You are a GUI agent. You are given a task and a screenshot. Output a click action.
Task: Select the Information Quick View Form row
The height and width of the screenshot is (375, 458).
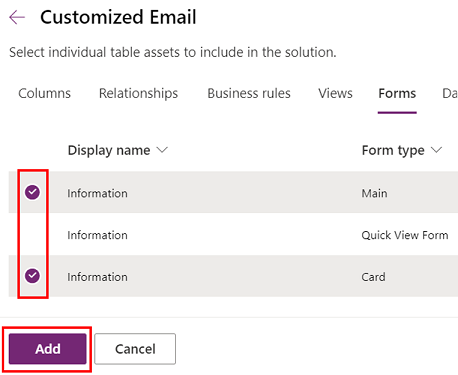point(233,234)
